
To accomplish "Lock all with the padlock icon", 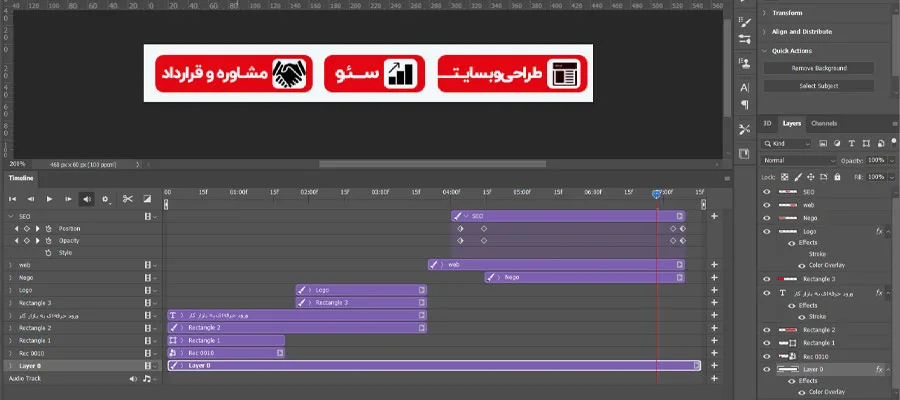I will 837,177.
